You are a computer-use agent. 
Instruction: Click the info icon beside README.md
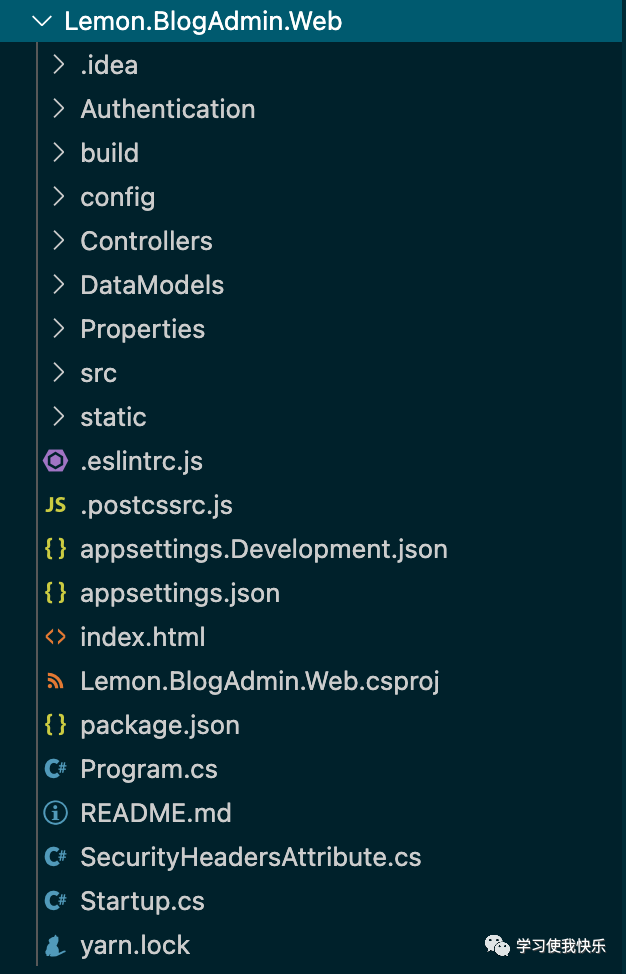[x=55, y=813]
